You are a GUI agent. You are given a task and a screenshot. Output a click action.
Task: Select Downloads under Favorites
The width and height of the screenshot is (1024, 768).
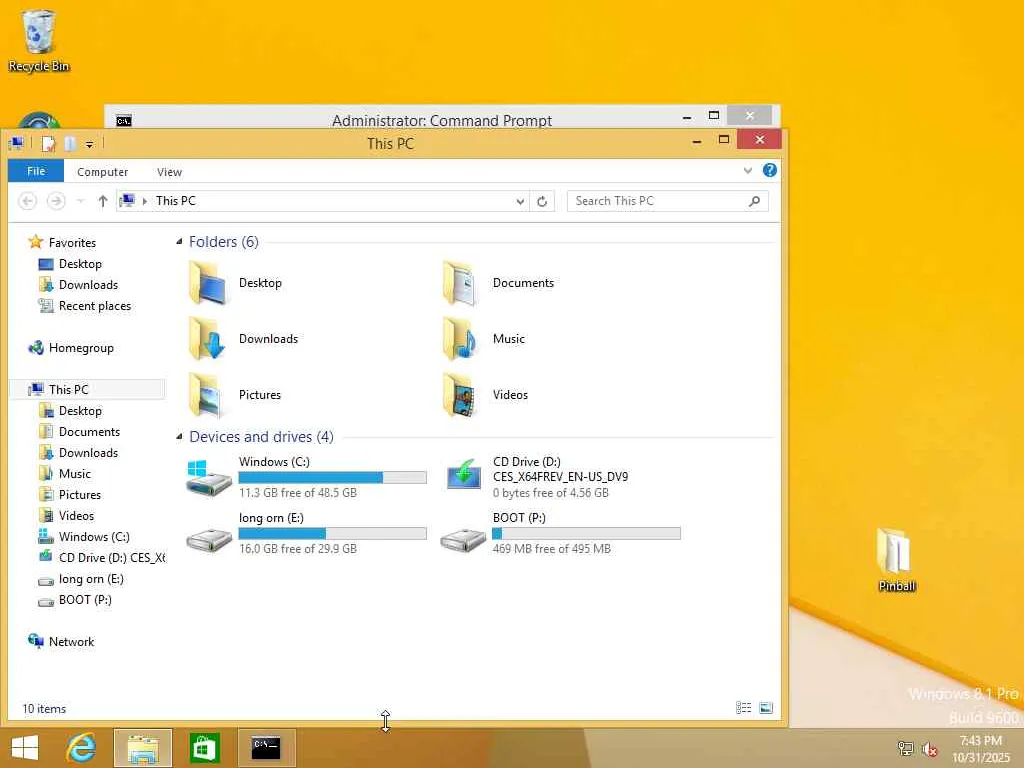pyautogui.click(x=88, y=285)
